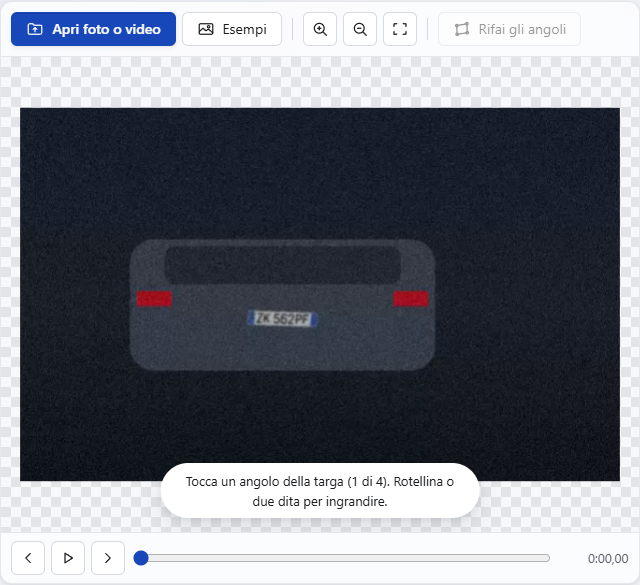Click the video timeline slider handle
Viewport: 640px width, 585px height.
[141, 558]
